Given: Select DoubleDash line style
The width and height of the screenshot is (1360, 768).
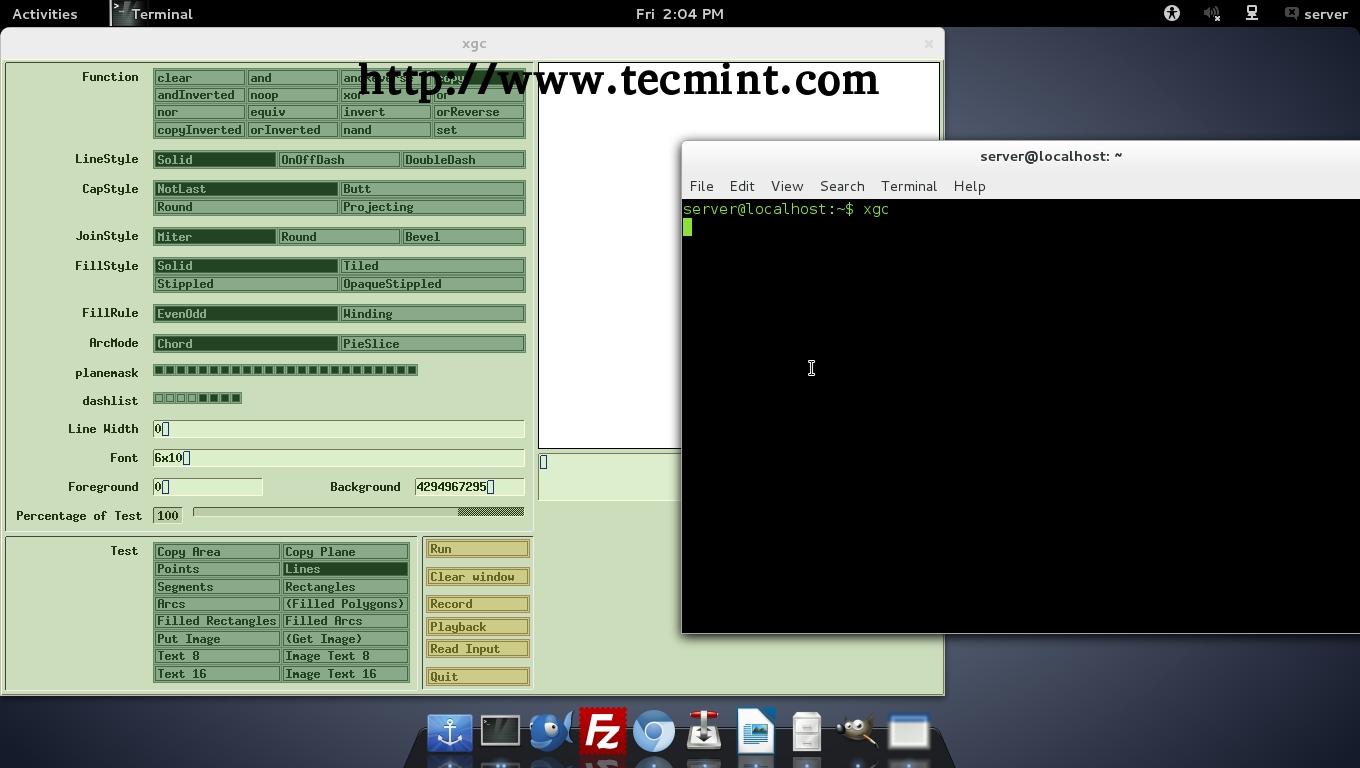Looking at the screenshot, I should coord(463,160).
